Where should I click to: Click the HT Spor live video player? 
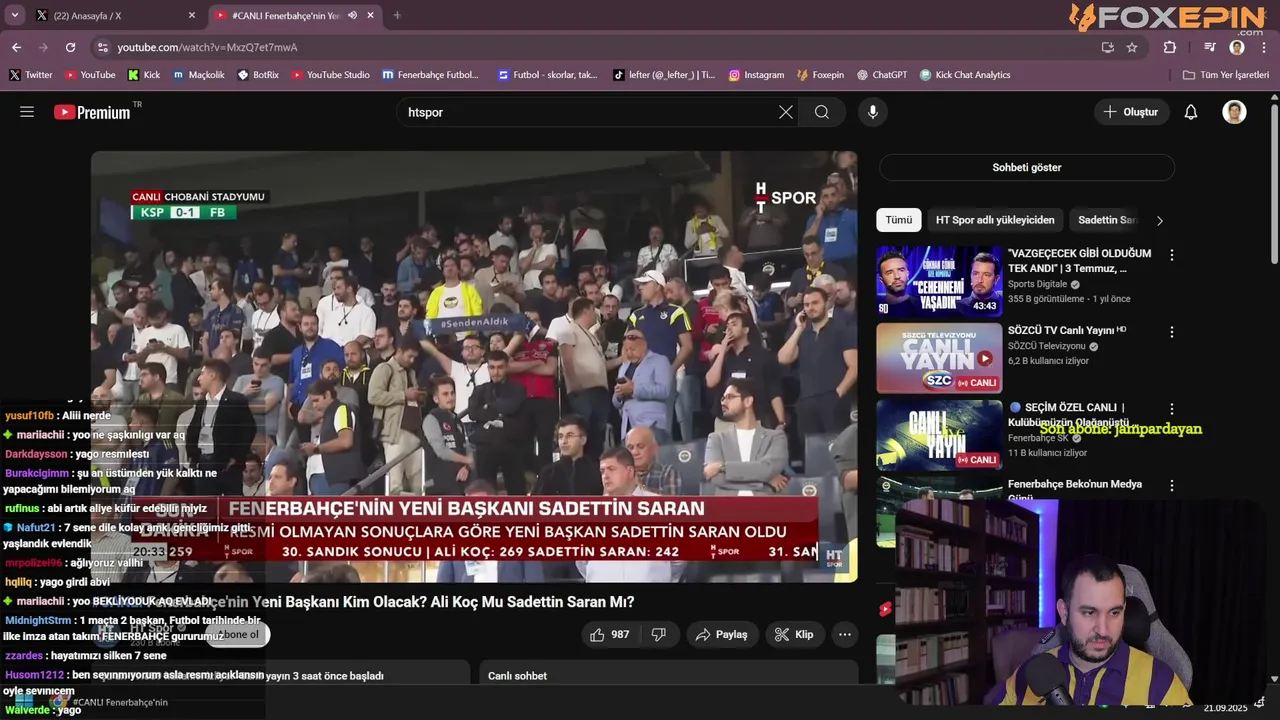(474, 366)
